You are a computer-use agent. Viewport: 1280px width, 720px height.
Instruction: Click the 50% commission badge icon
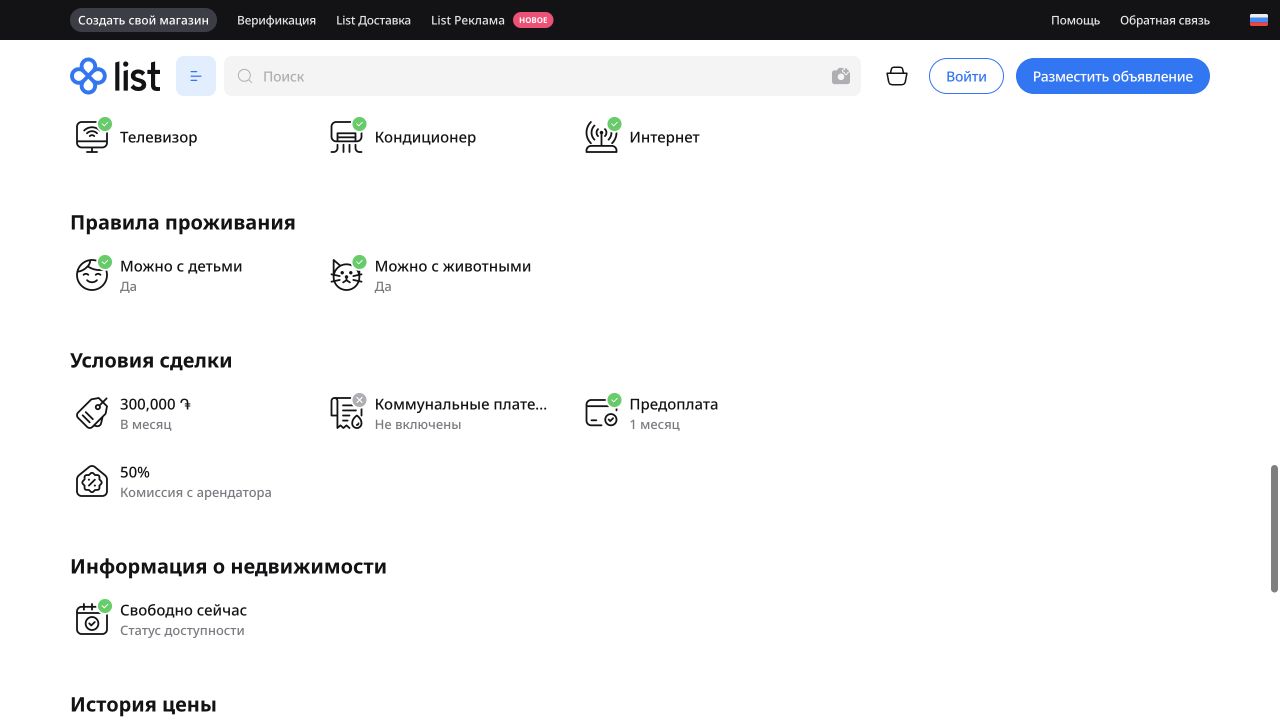click(x=92, y=481)
